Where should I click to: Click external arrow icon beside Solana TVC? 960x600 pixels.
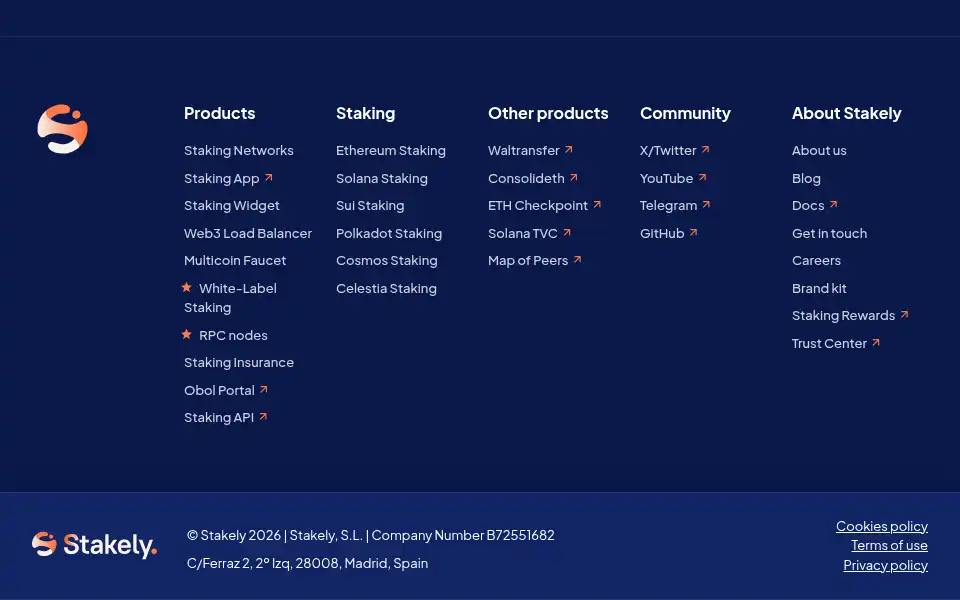(567, 233)
